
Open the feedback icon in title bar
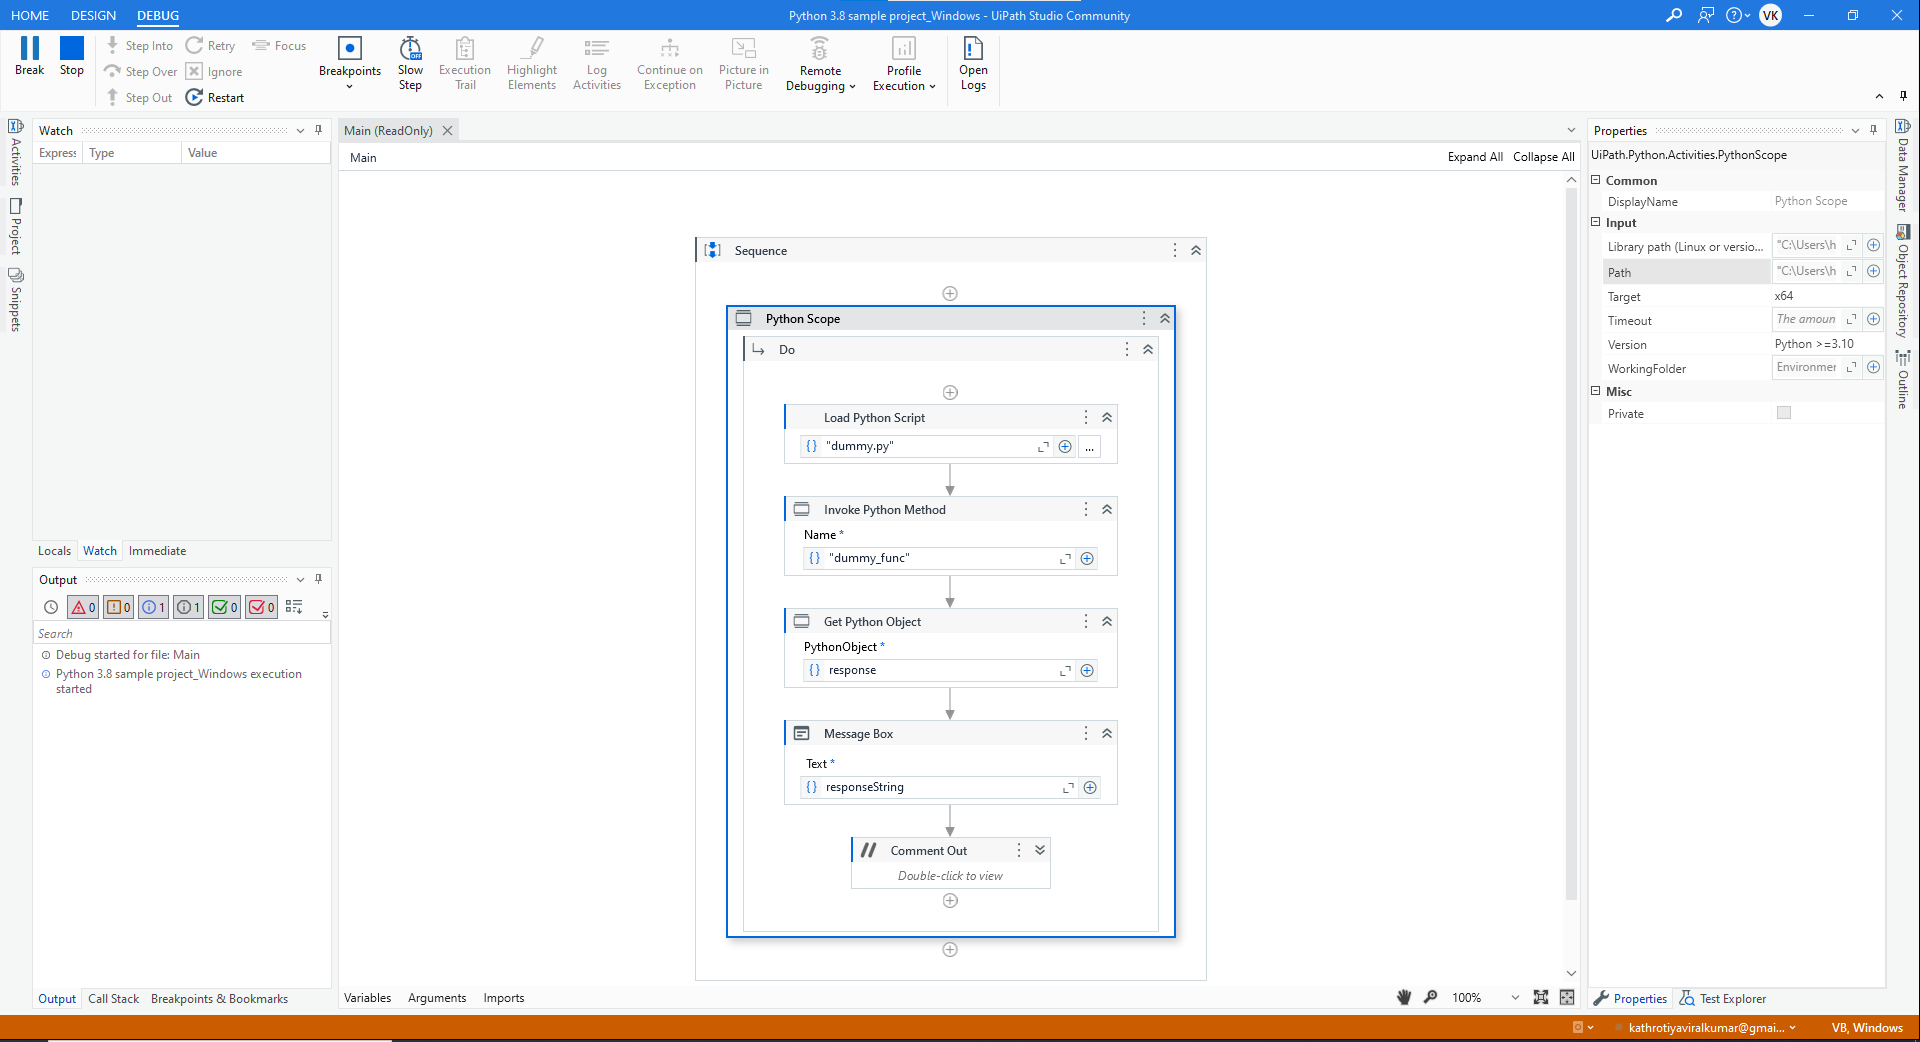tap(1706, 15)
